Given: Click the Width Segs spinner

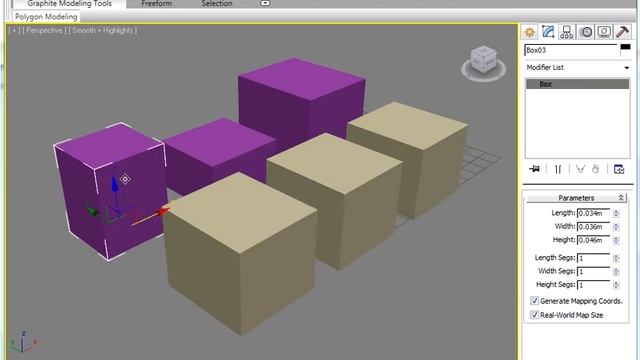Looking at the screenshot, I should (616, 271).
